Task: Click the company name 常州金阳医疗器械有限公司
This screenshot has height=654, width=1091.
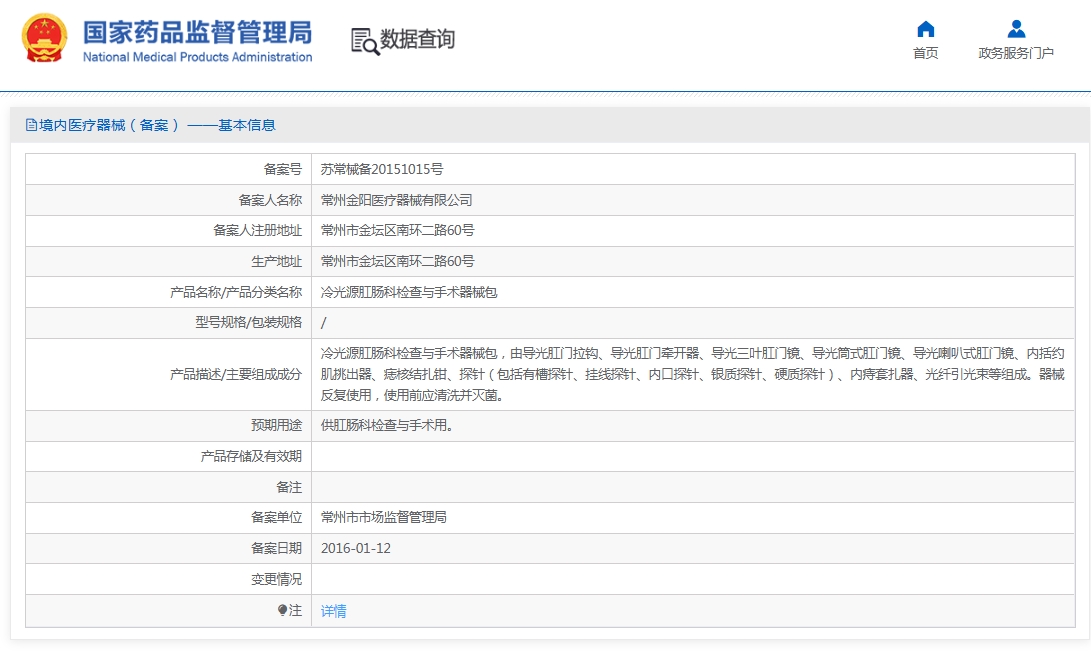Action: coord(397,200)
